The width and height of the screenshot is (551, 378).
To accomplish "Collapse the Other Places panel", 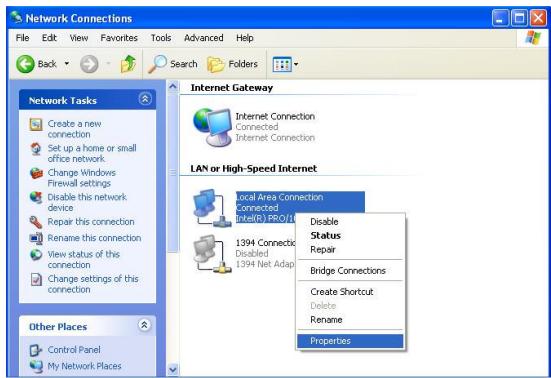I will (x=144, y=325).
